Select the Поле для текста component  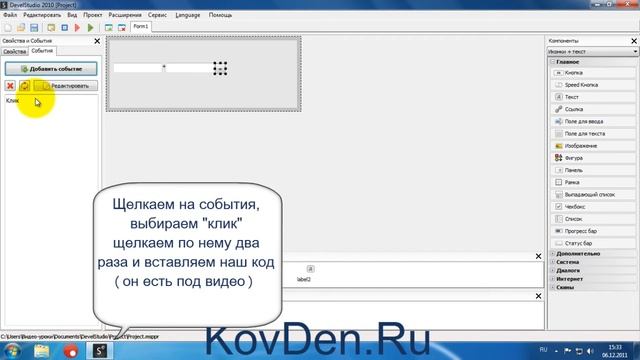click(593, 134)
